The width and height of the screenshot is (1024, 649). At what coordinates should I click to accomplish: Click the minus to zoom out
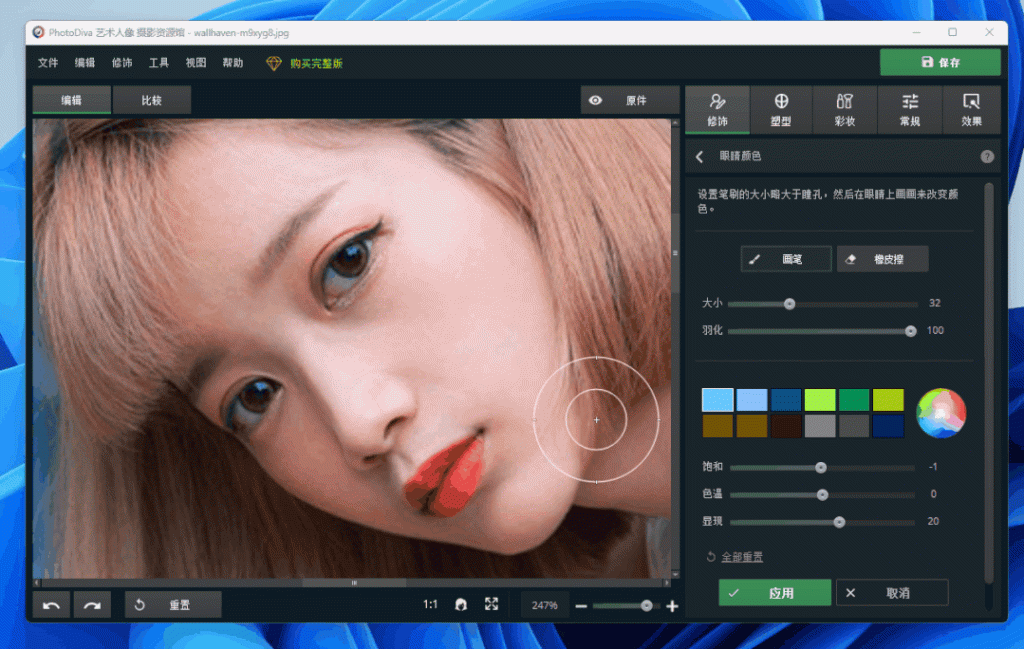coord(582,605)
